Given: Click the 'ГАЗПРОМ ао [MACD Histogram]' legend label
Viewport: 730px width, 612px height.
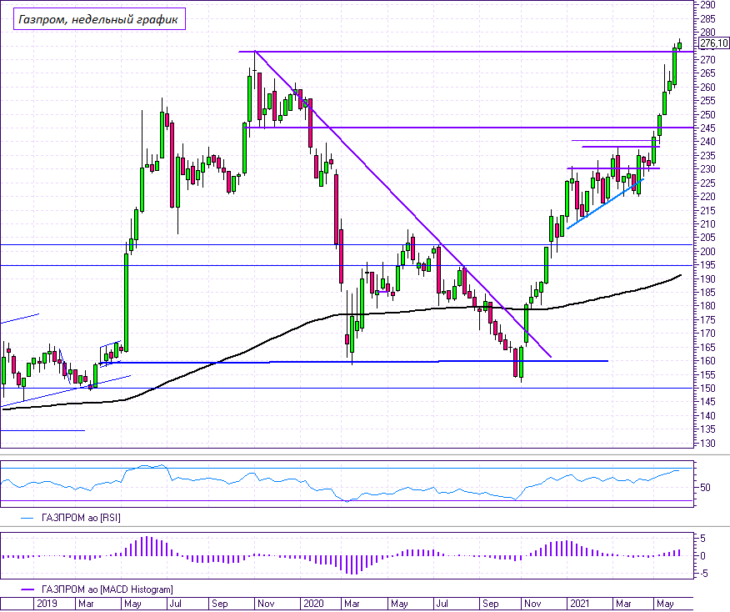Looking at the screenshot, I should 107,590.
